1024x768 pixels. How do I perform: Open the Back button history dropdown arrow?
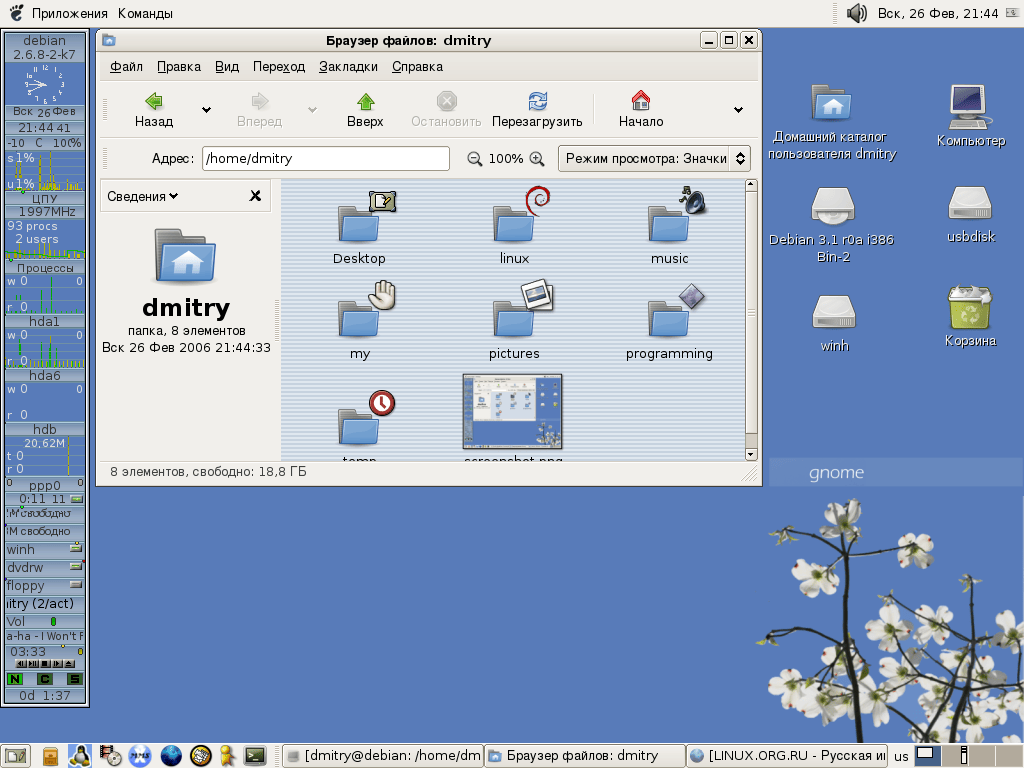pos(206,110)
